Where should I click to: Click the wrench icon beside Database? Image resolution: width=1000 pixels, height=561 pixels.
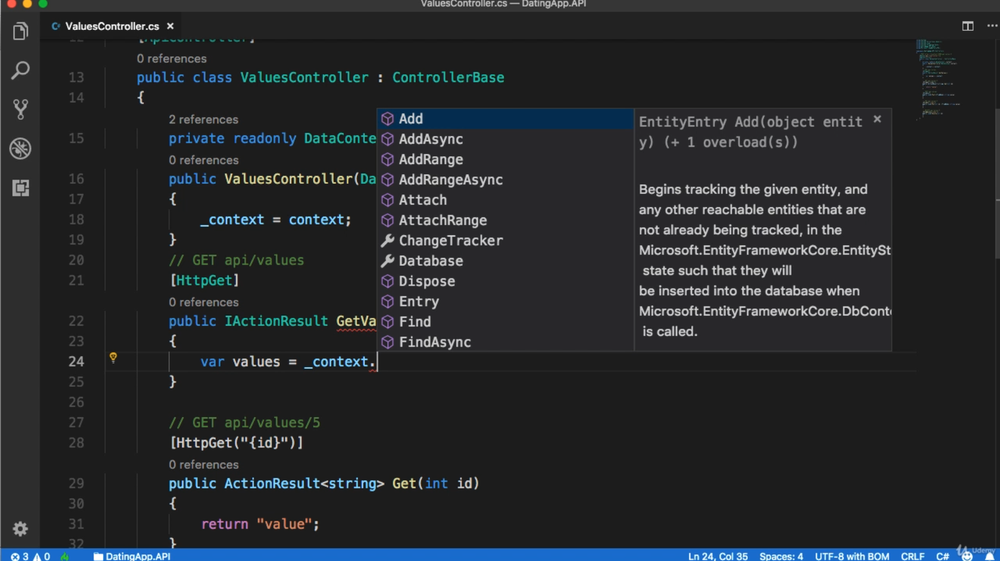[387, 261]
